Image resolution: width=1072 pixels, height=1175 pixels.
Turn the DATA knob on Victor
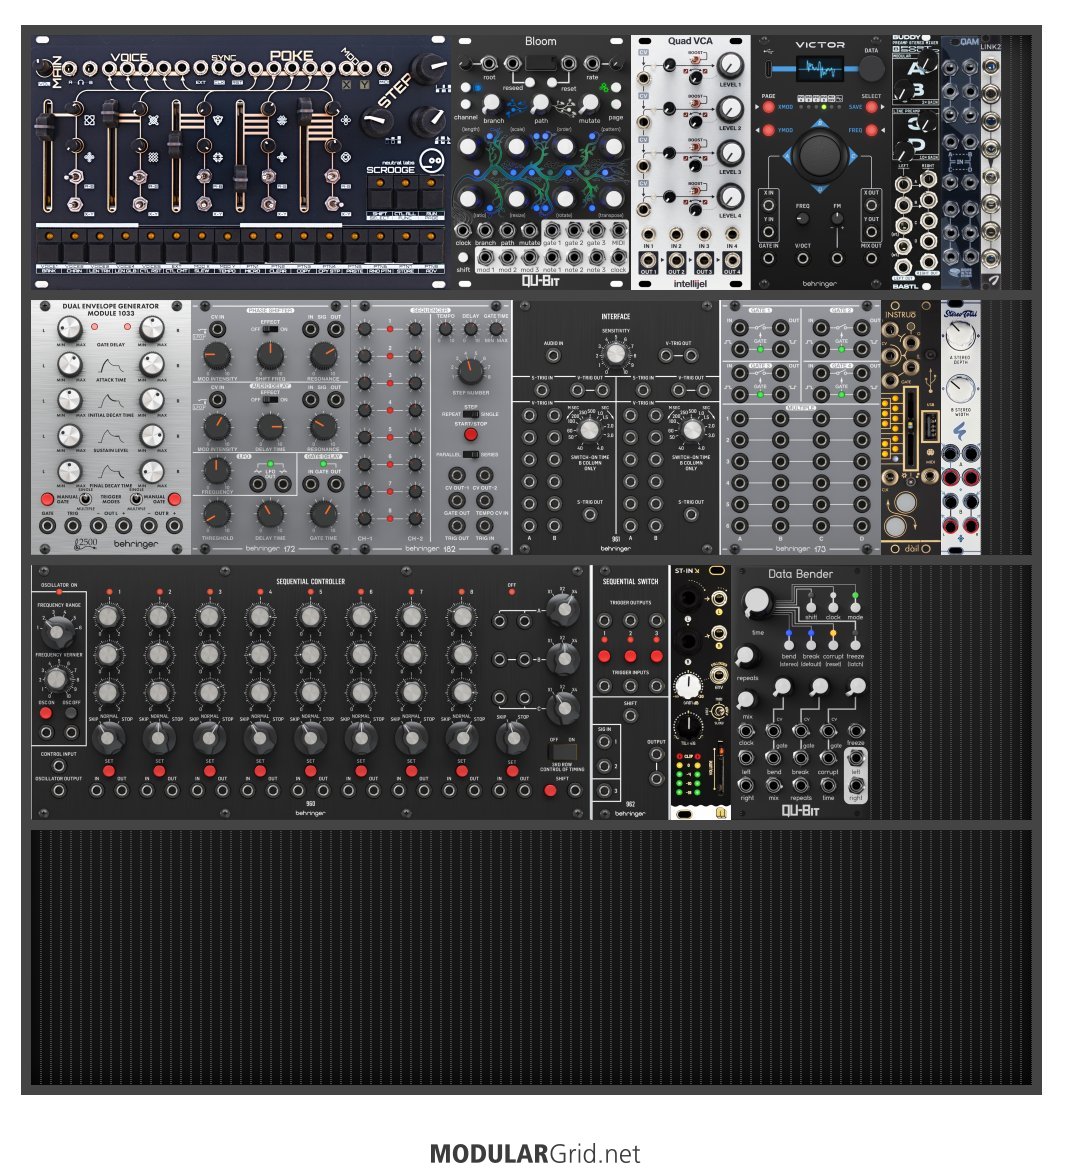(x=870, y=68)
